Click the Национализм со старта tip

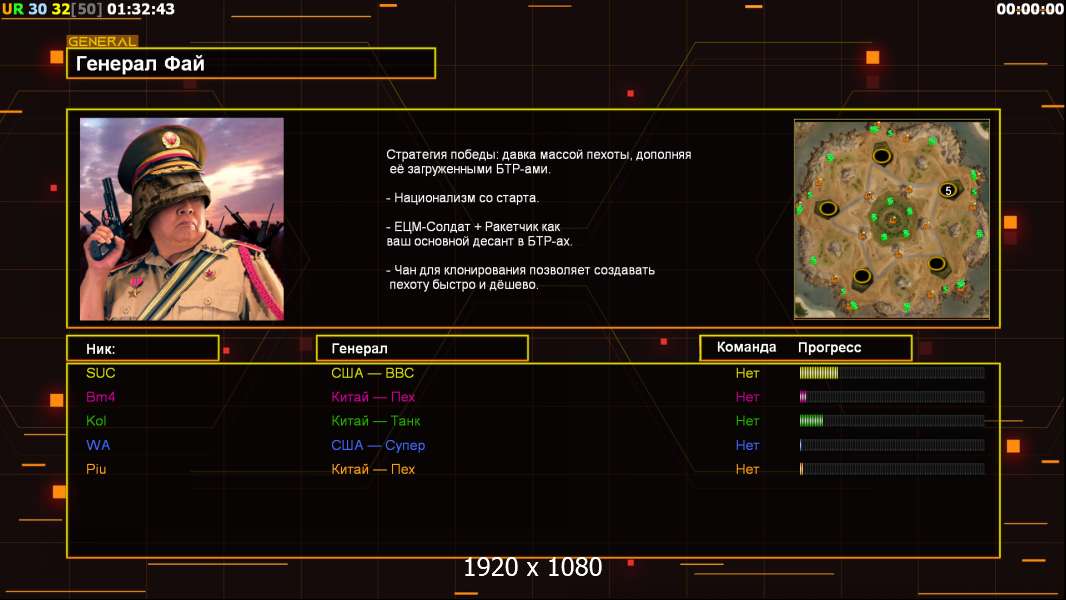point(462,198)
